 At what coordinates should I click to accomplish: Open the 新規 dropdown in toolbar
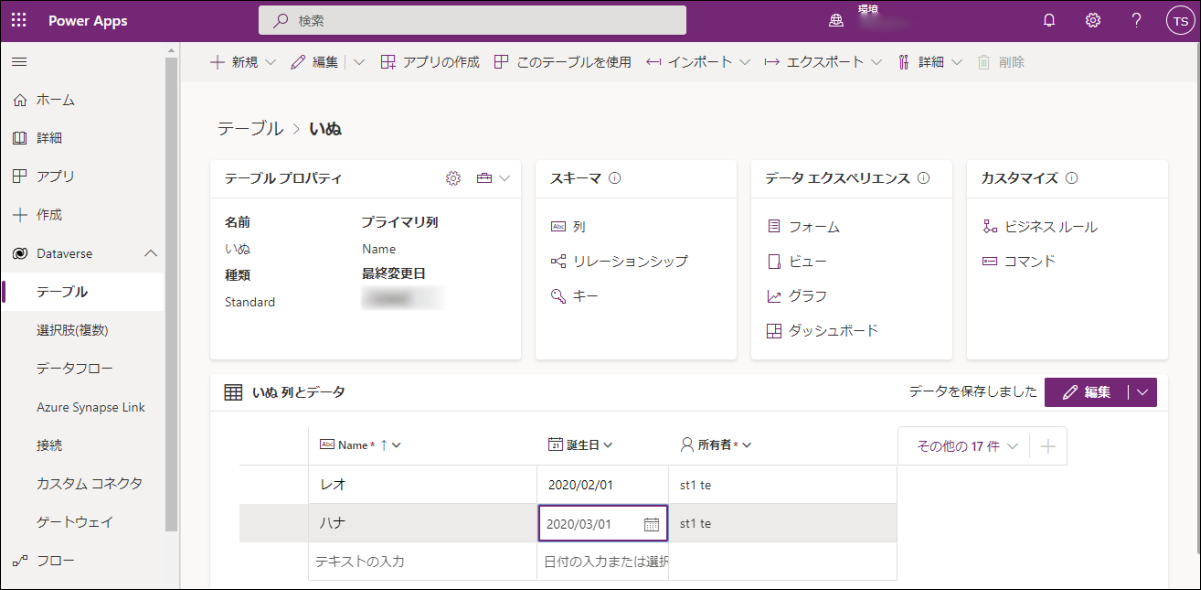click(x=243, y=62)
